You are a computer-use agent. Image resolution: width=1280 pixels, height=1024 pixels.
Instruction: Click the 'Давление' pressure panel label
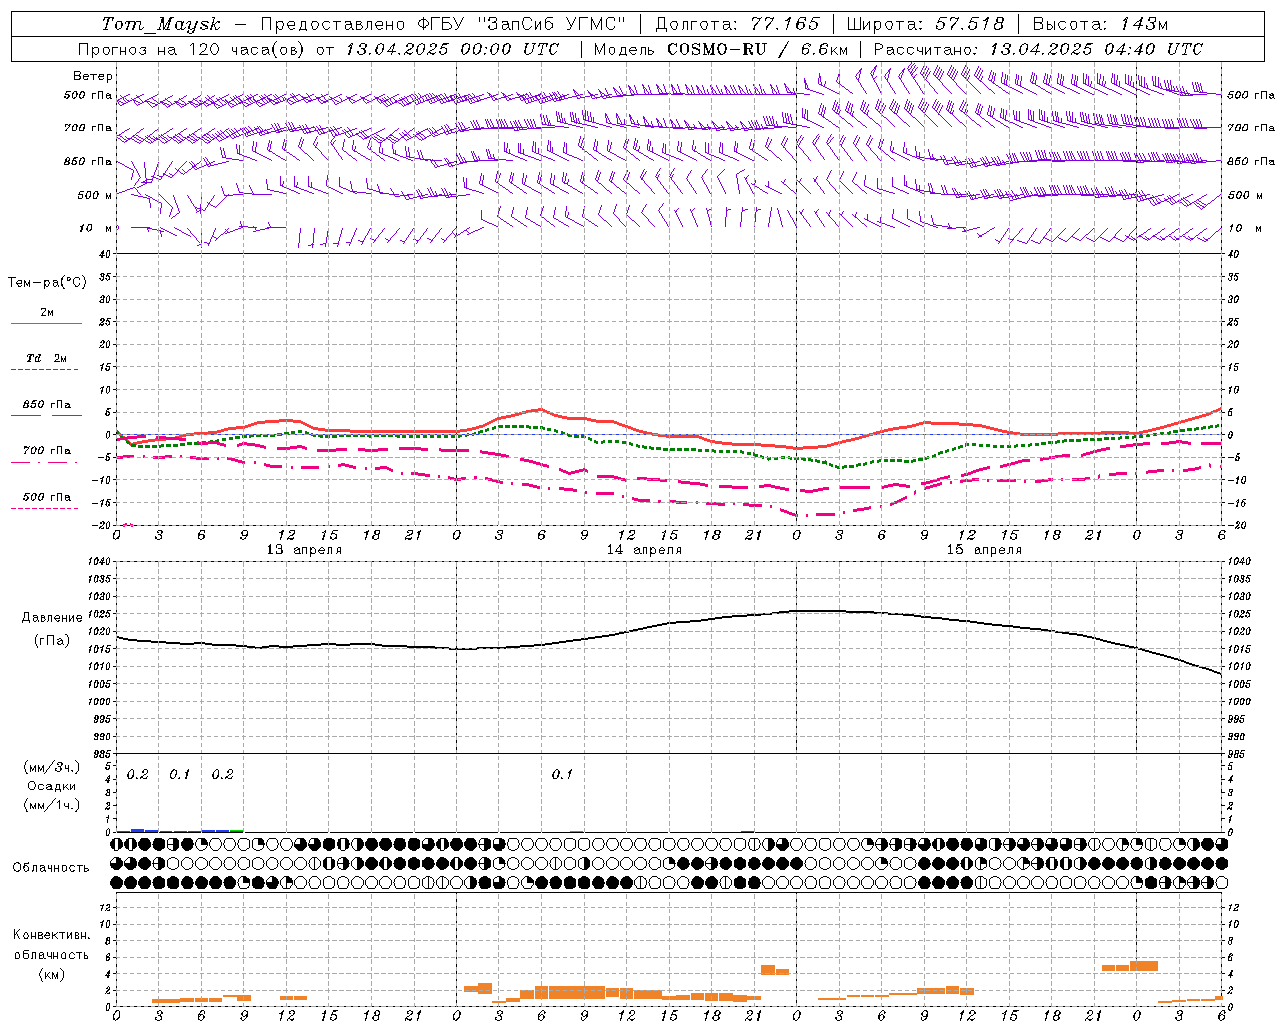52,618
